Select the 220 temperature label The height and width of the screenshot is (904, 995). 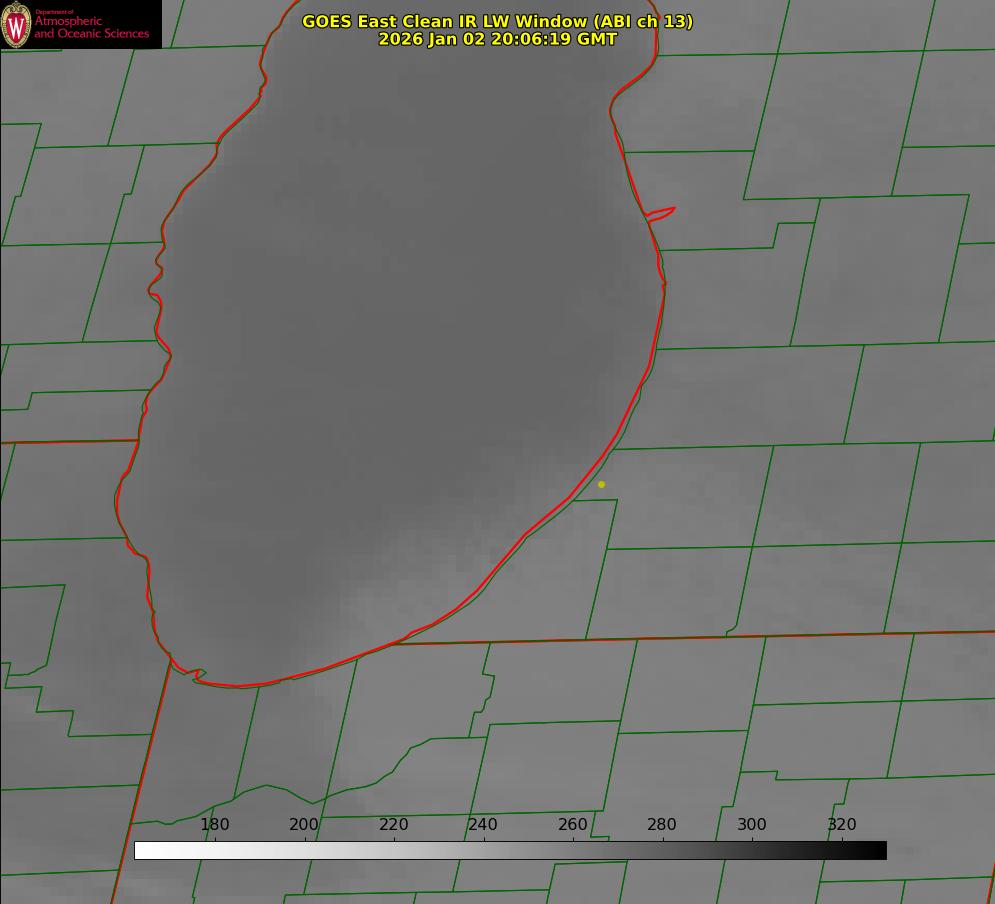[x=393, y=824]
